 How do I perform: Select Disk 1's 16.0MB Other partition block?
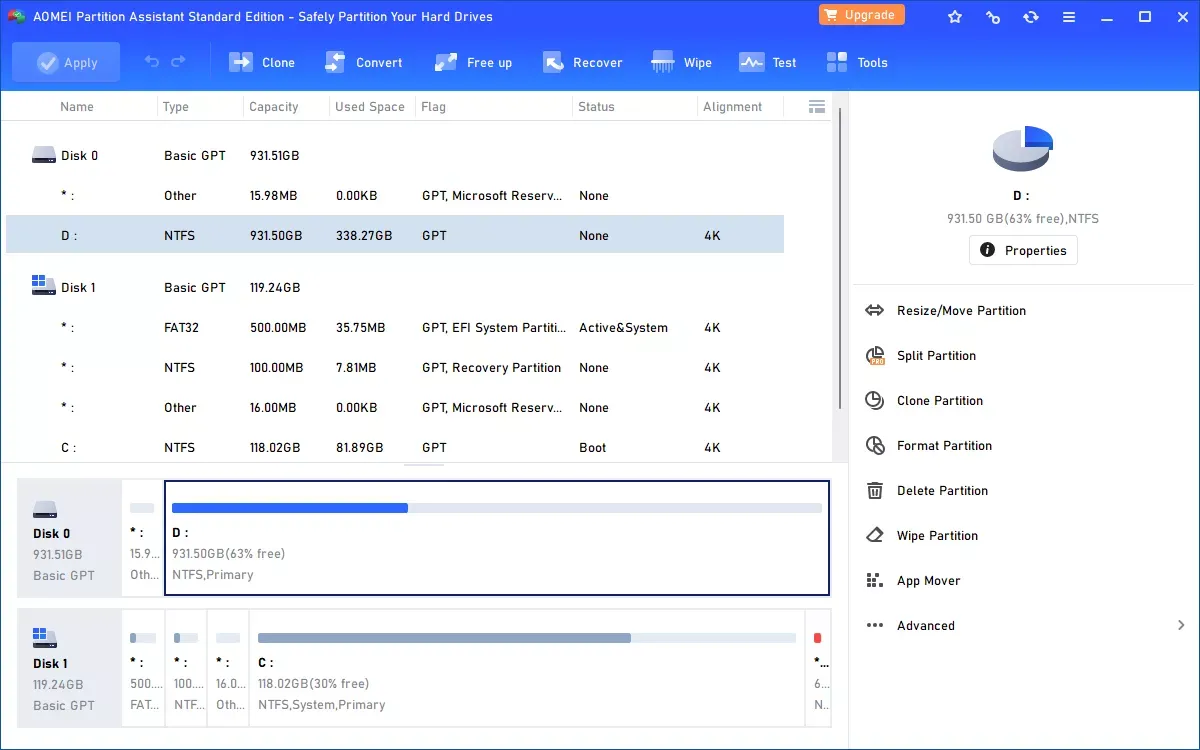pos(228,668)
